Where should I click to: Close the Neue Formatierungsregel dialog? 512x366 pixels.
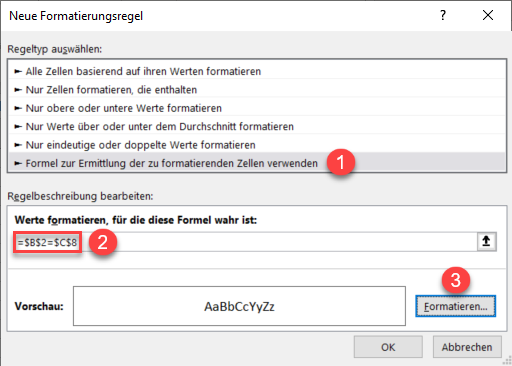pyautogui.click(x=488, y=15)
